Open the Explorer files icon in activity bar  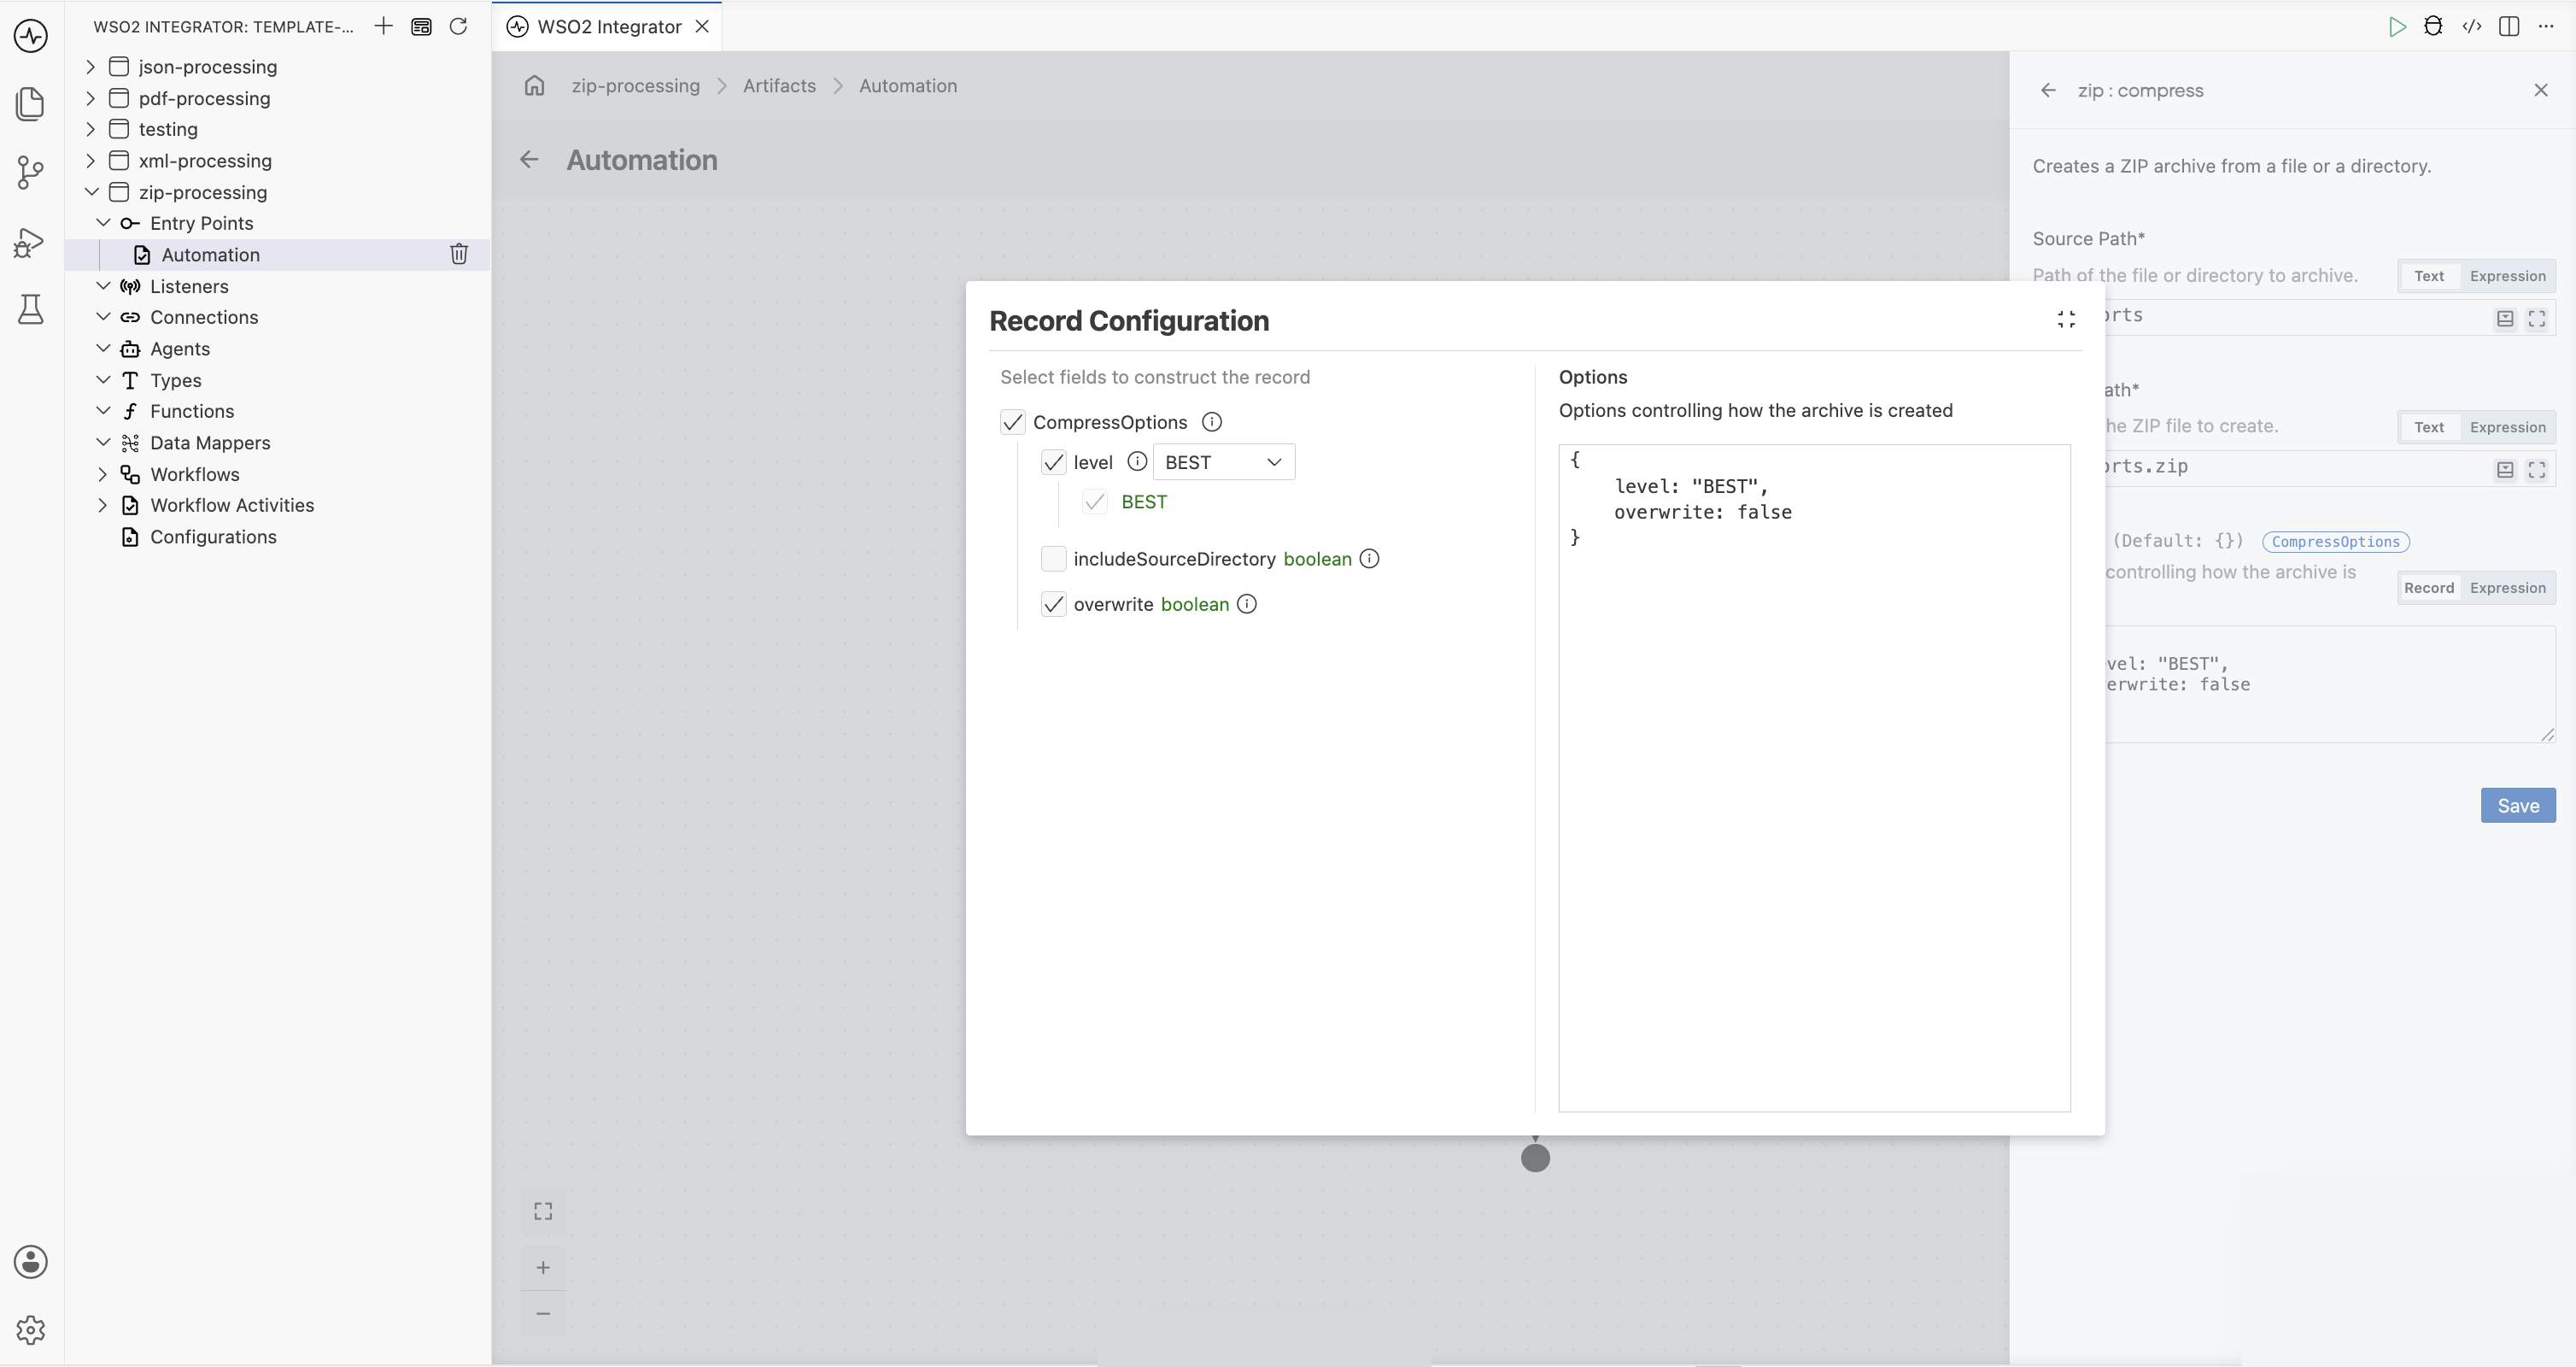[31, 104]
